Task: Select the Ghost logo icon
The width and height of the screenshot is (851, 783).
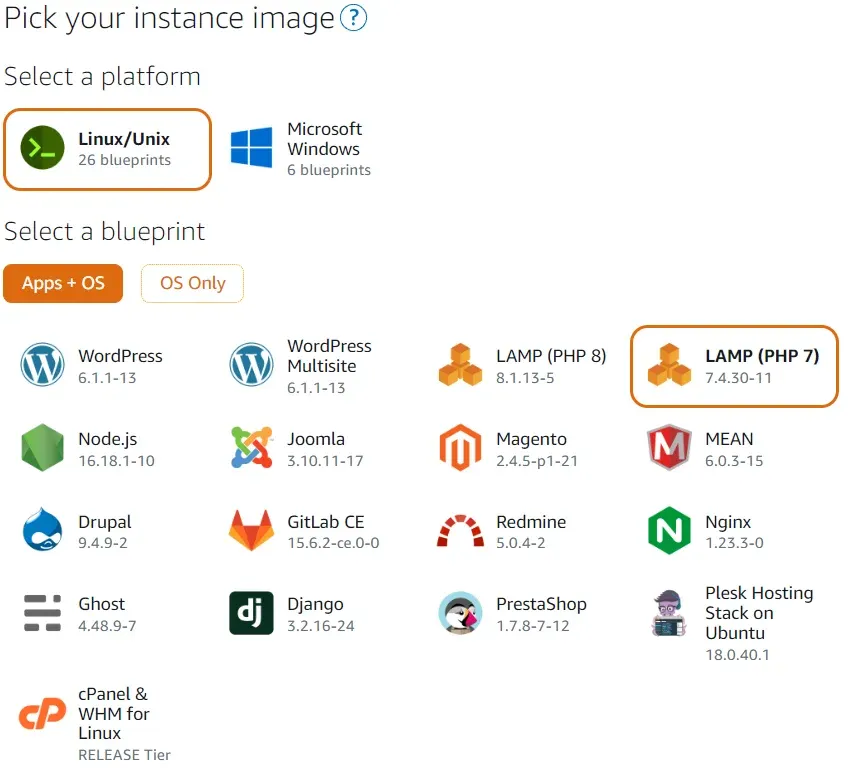Action: (x=42, y=613)
